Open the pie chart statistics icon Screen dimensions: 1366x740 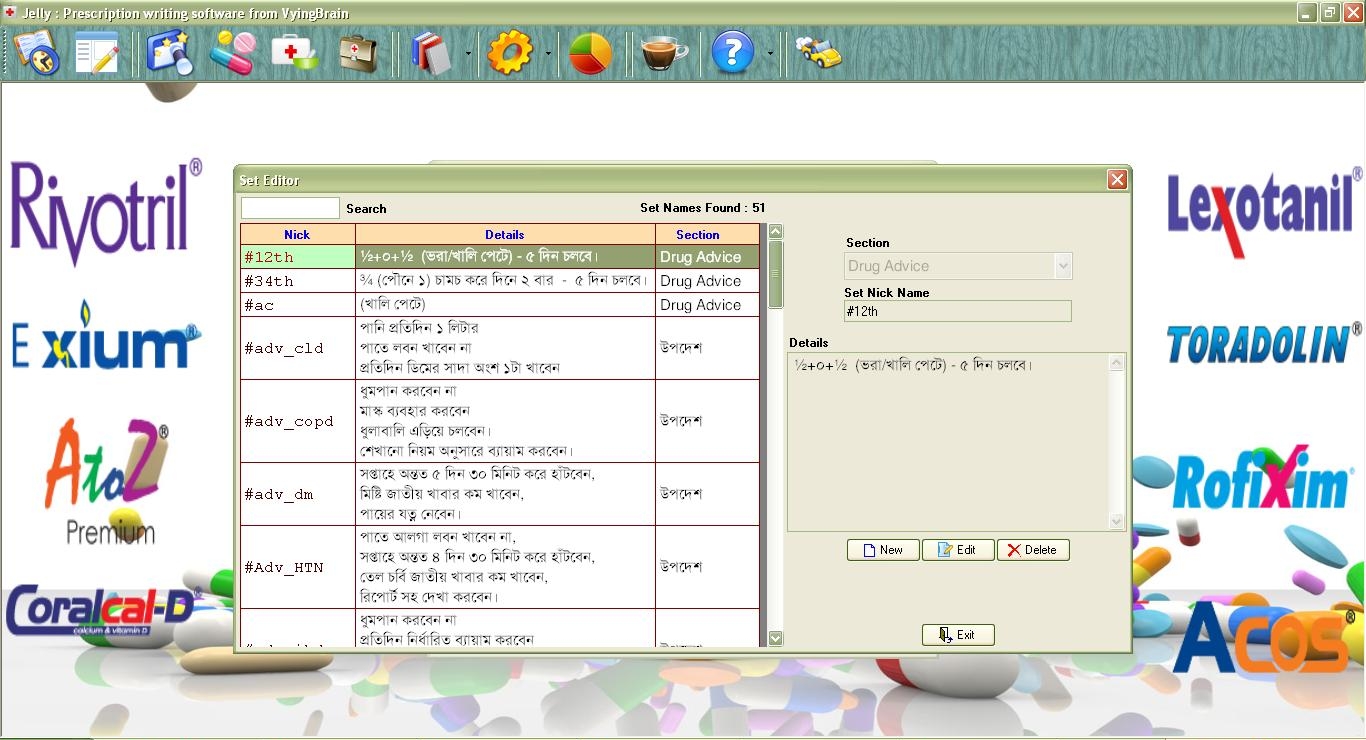(x=590, y=53)
